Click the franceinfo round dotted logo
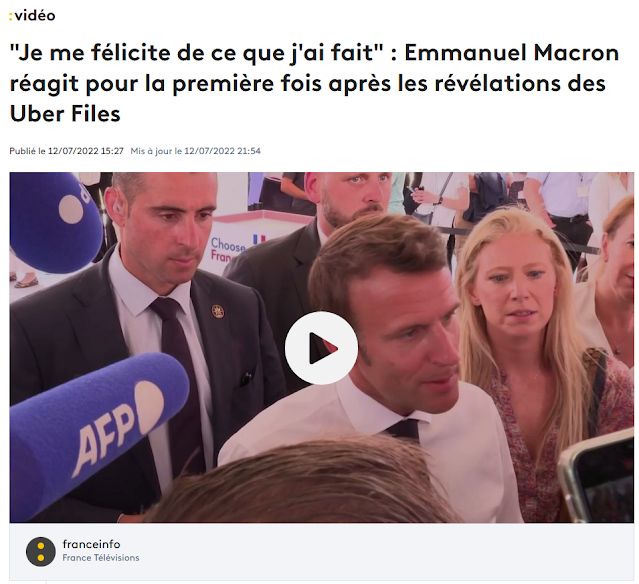The height and width of the screenshot is (584, 639). 40,551
